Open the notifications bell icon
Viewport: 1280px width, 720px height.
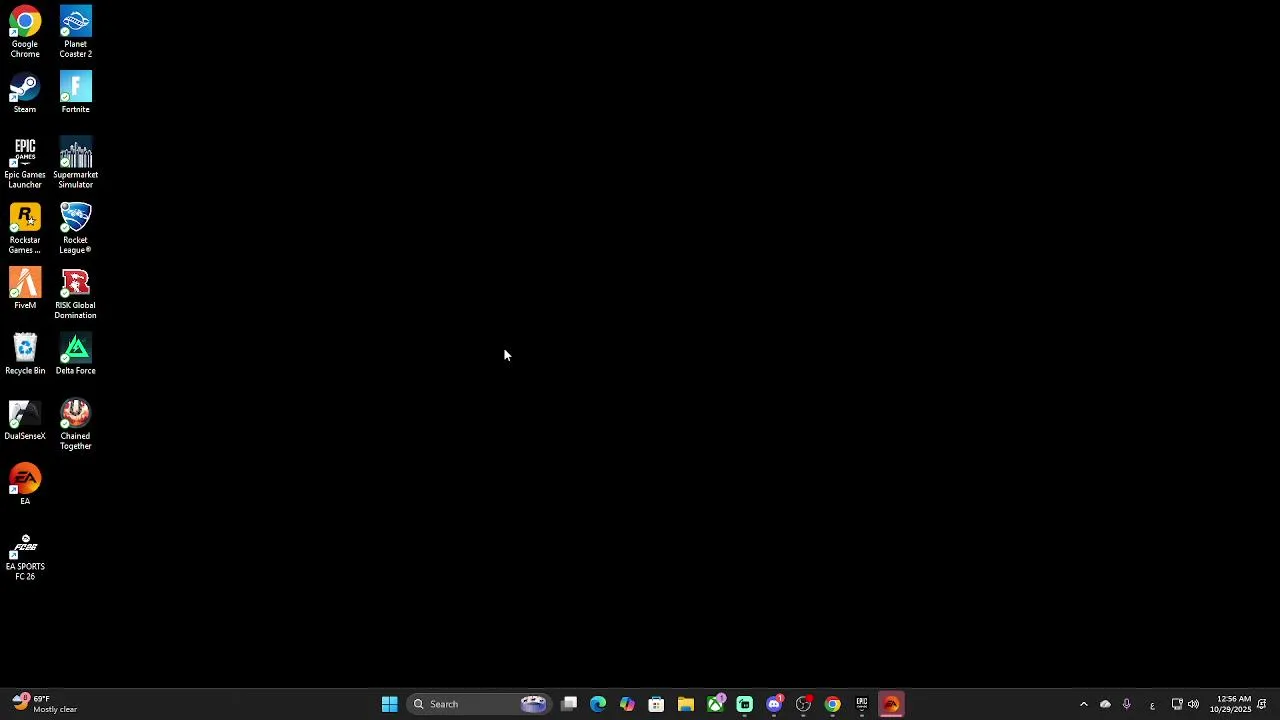1262,704
